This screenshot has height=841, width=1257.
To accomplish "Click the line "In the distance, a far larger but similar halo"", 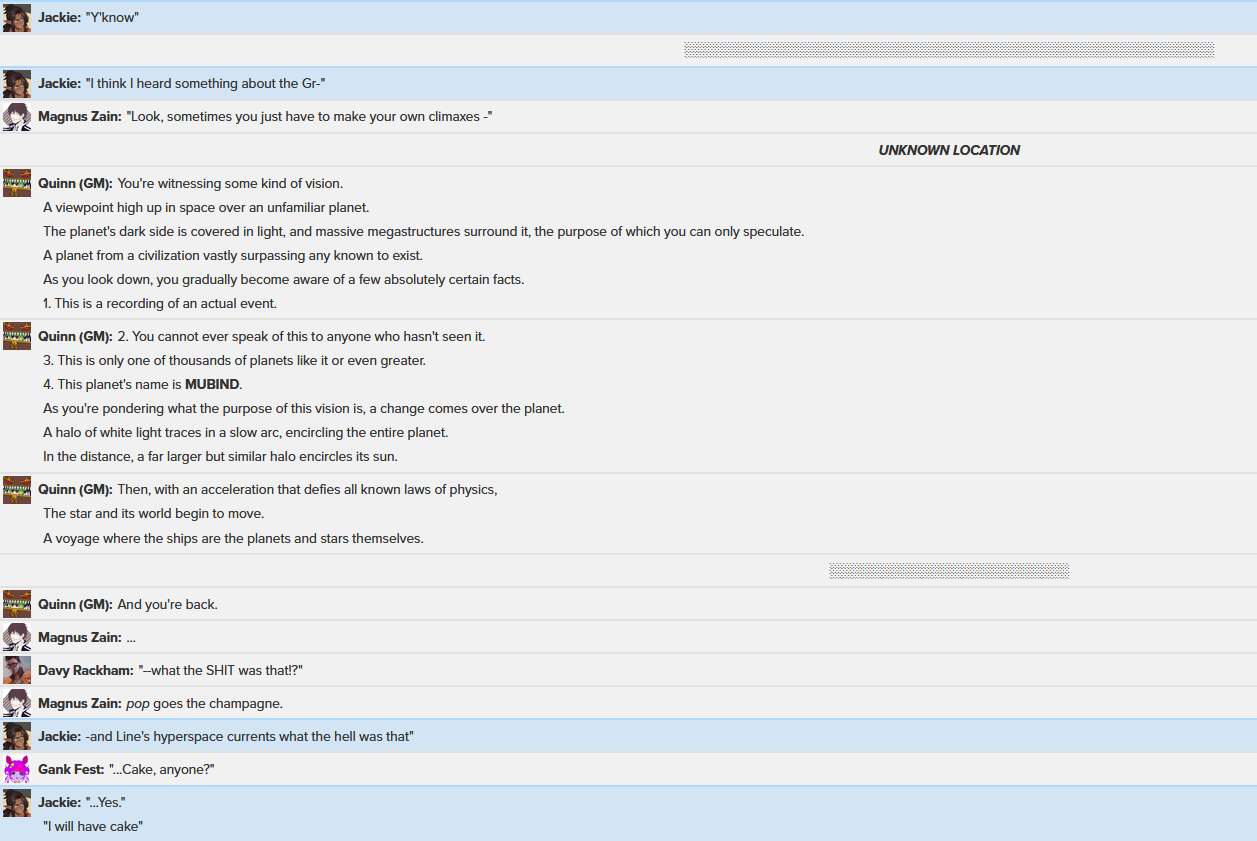I will click(220, 456).
